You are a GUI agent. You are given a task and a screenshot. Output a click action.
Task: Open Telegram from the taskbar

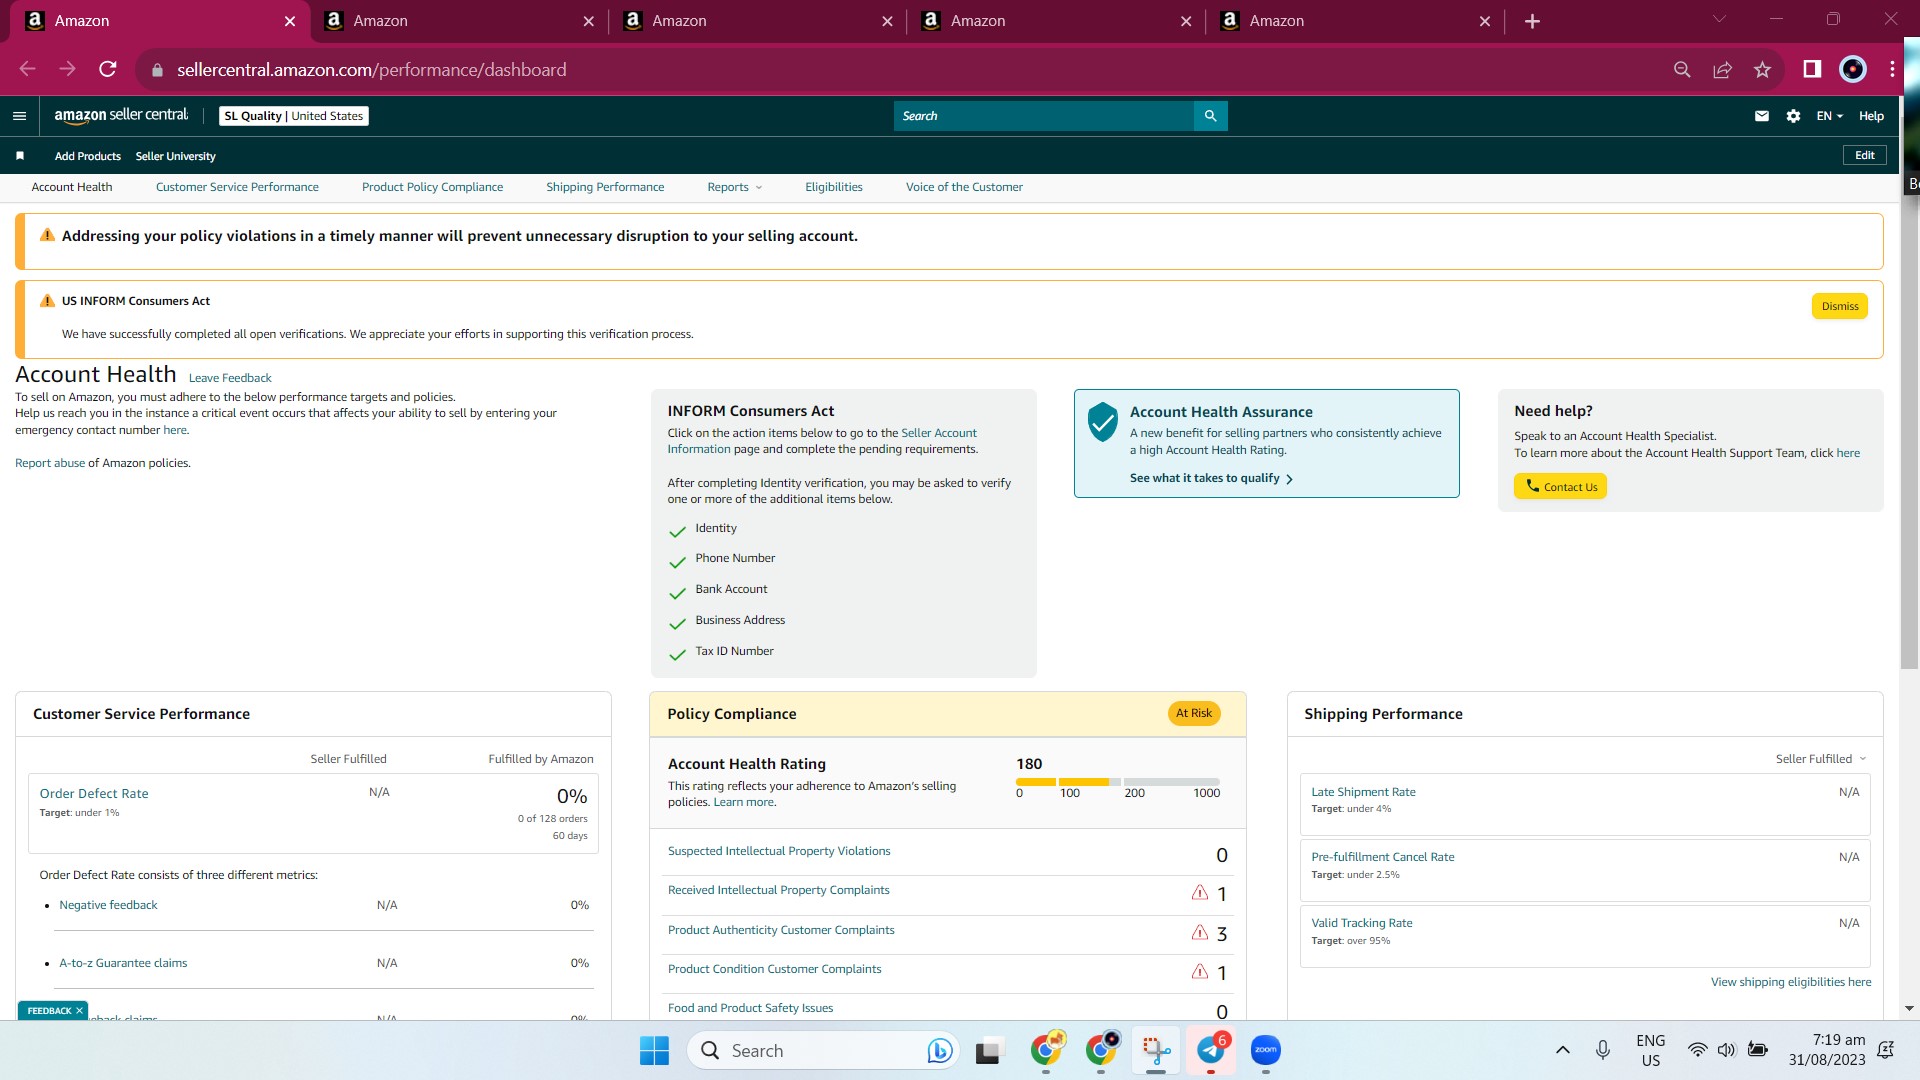pos(1211,1050)
